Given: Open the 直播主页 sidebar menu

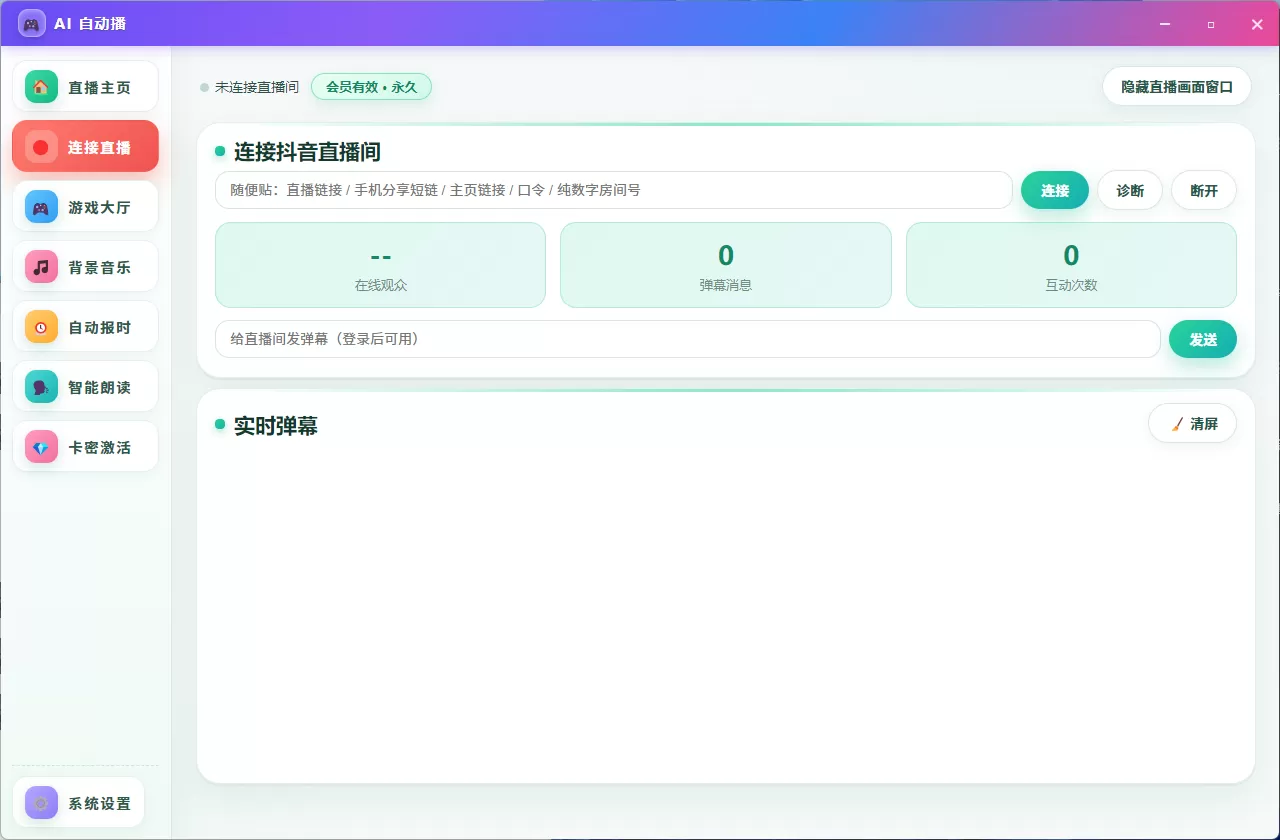Looking at the screenshot, I should point(85,87).
